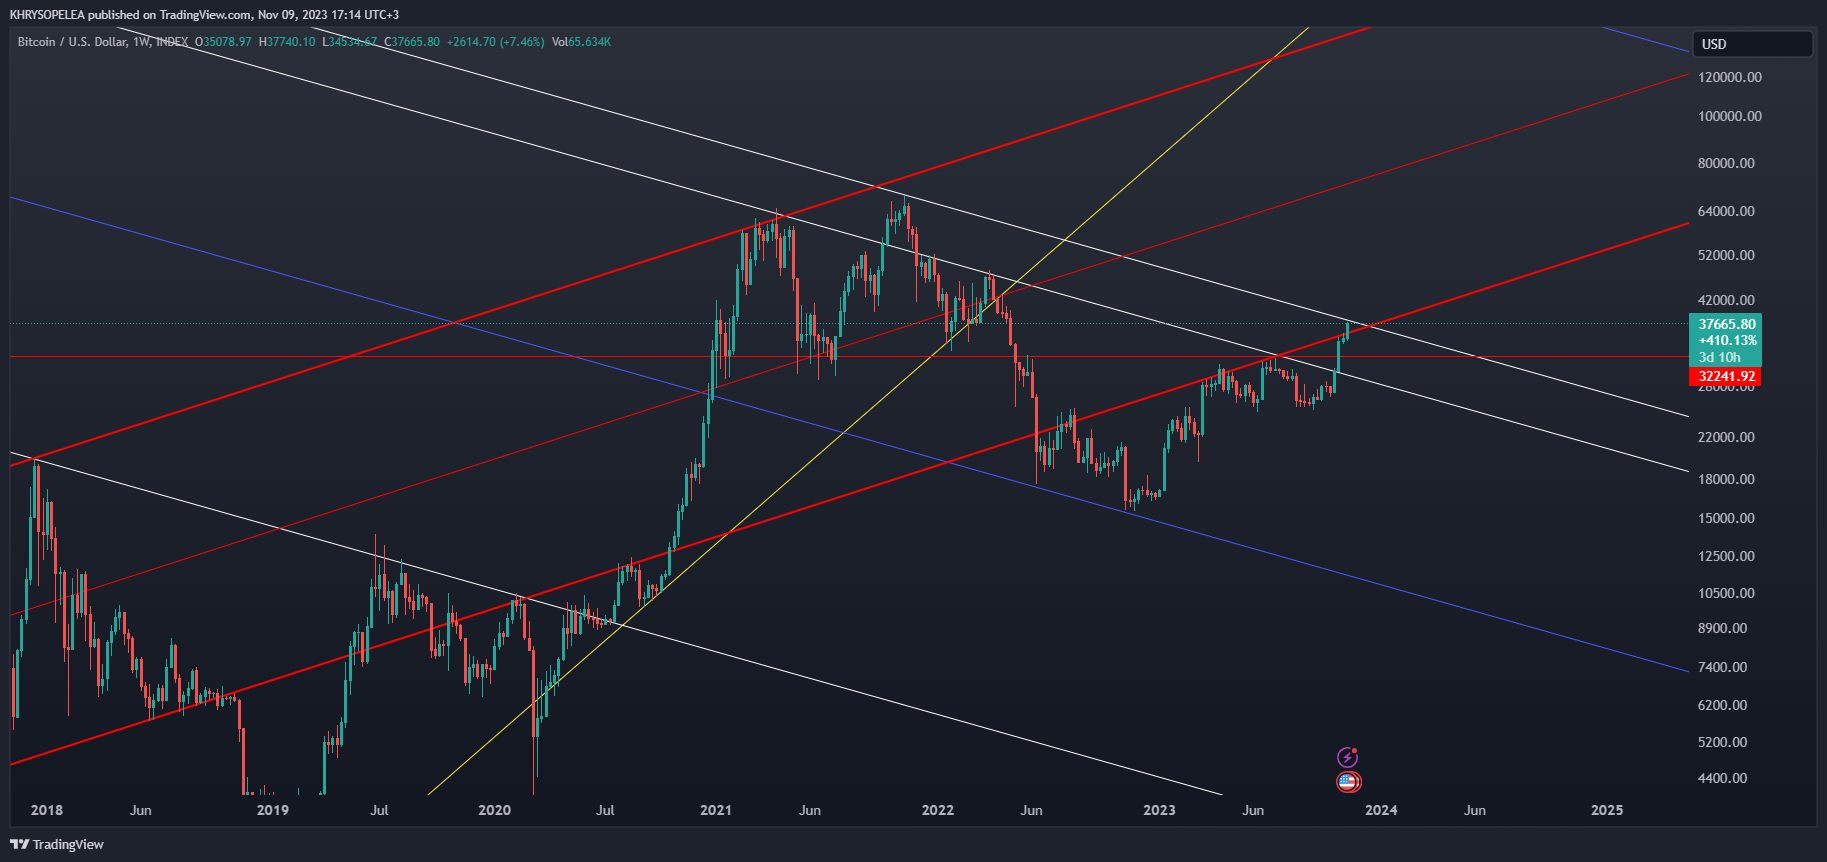Click the current price label 37665.80
This screenshot has height=862, width=1827.
point(1726,324)
